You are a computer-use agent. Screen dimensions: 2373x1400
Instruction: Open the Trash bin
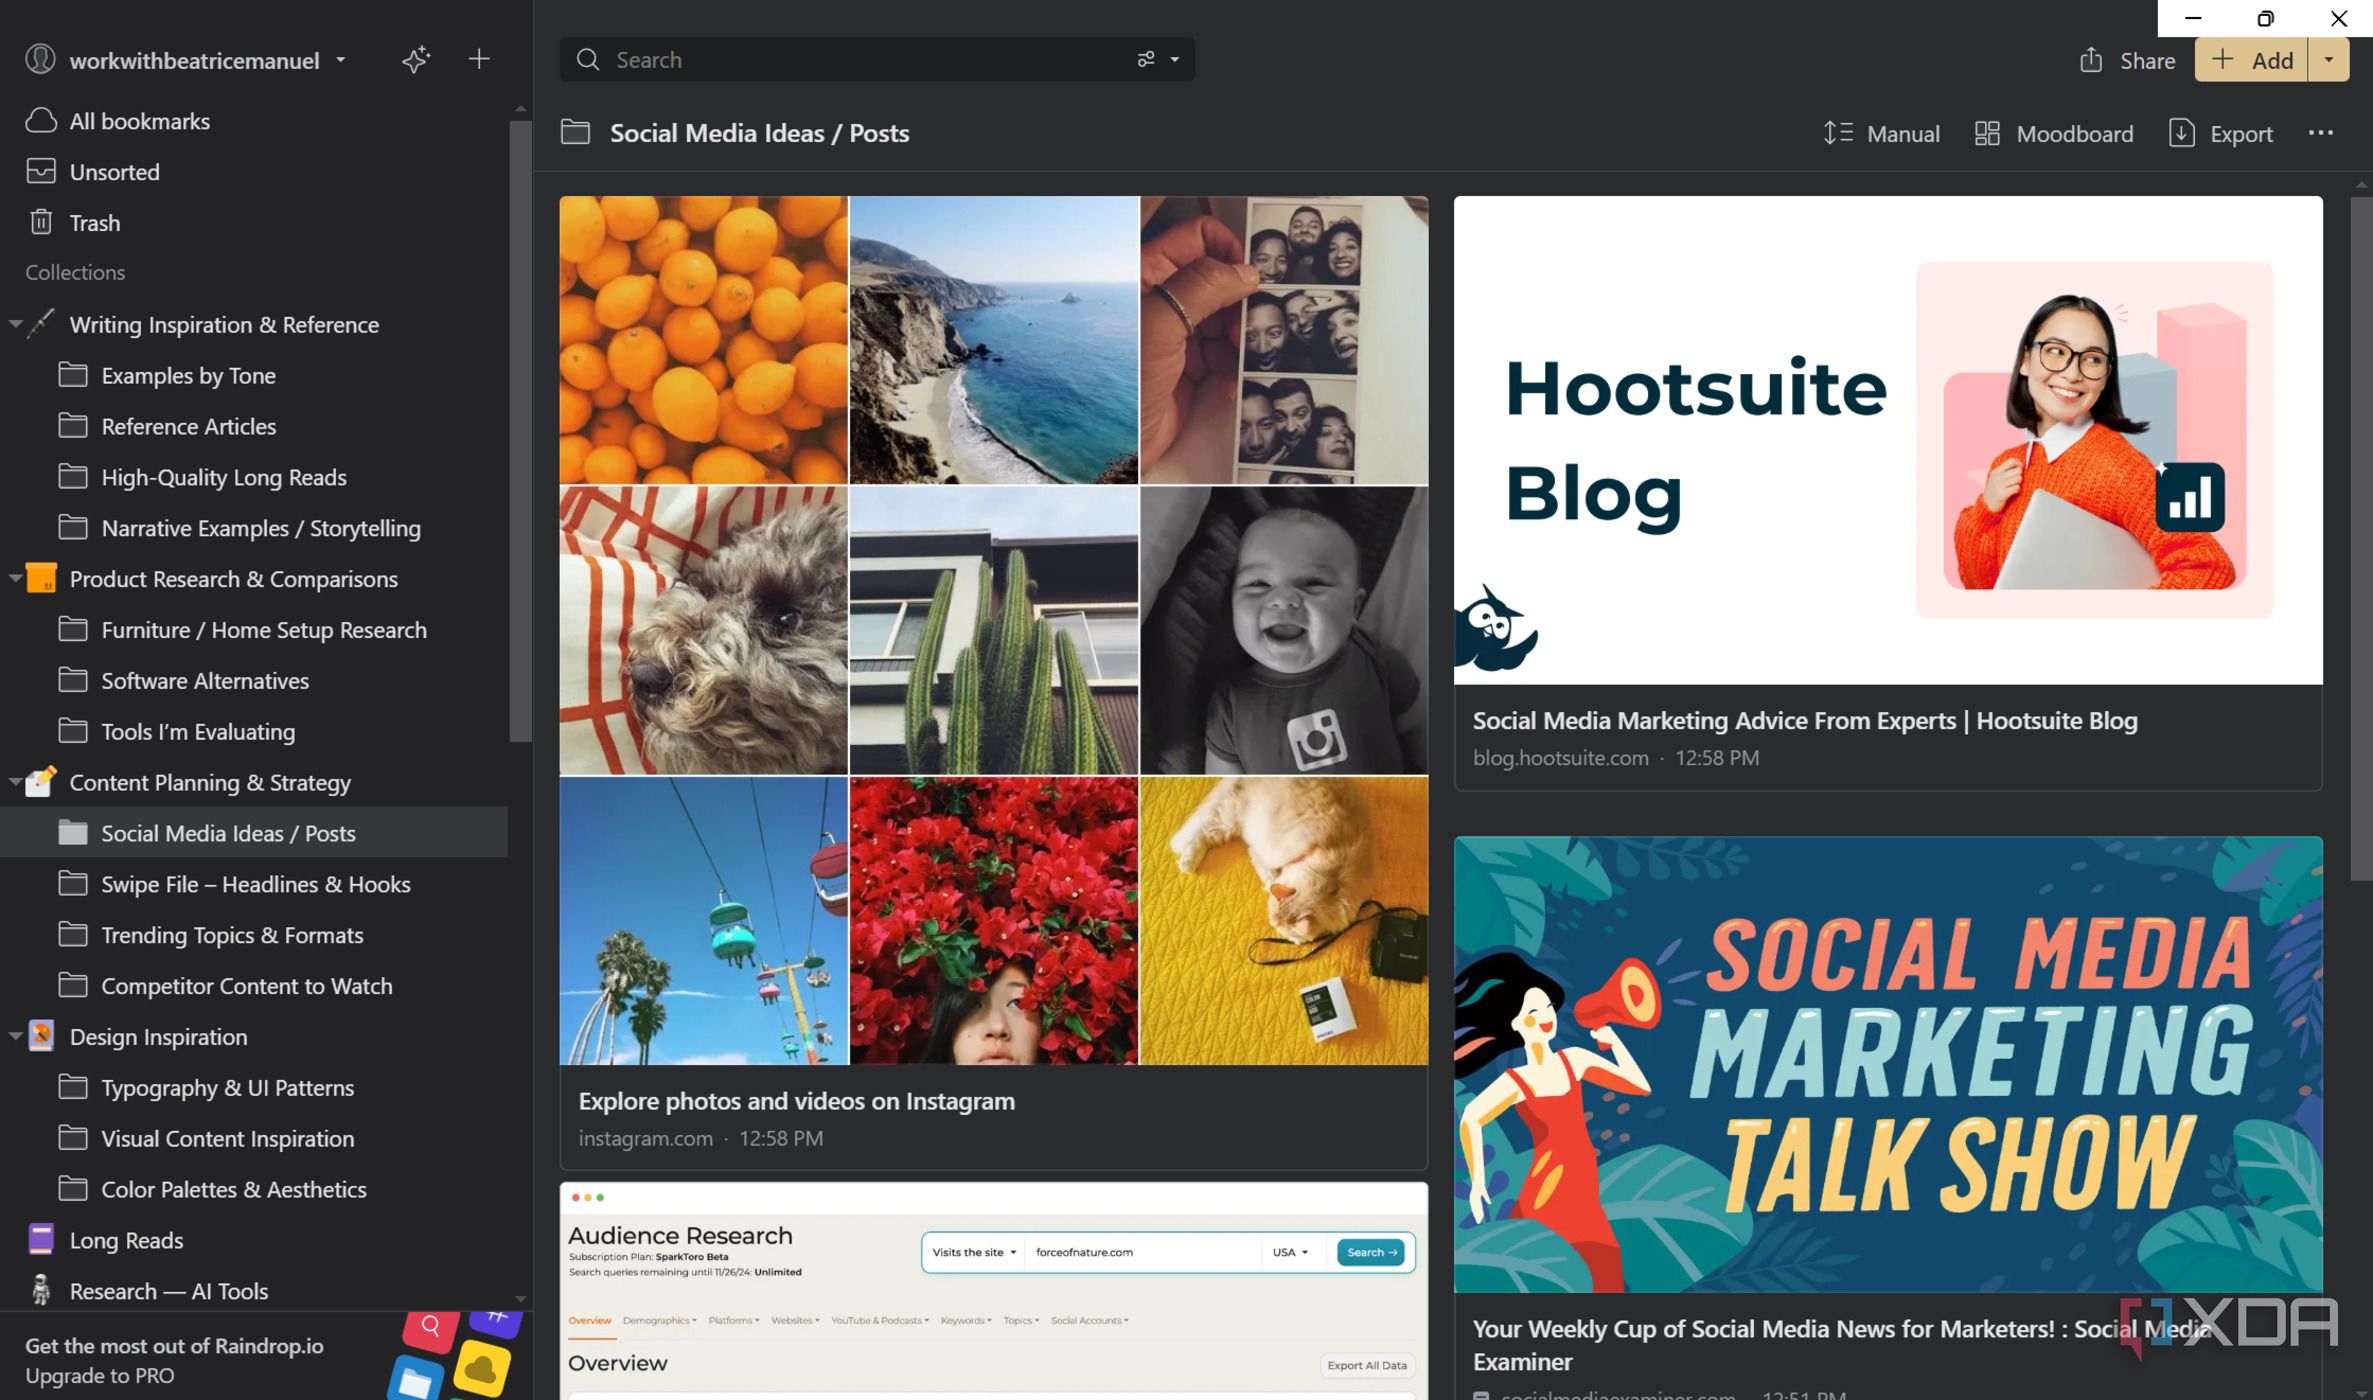(254, 223)
